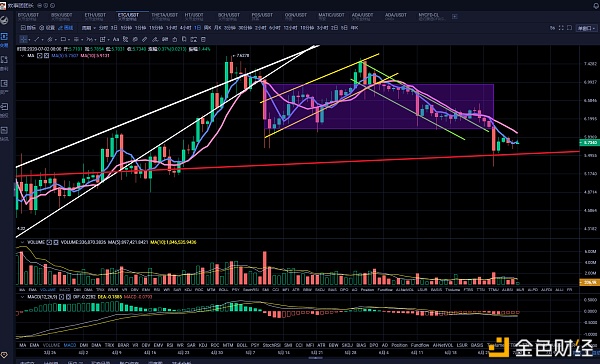Click the first left sidebar logo icon
The height and width of the screenshot is (364, 600).
(4, 20)
